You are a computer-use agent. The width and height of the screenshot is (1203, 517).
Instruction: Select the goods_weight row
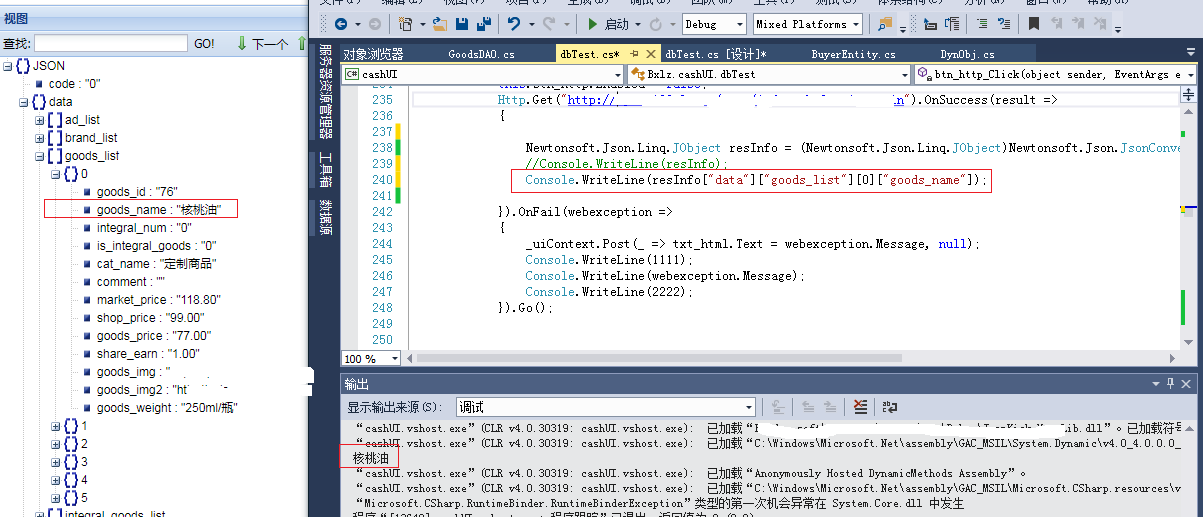[x=167, y=408]
